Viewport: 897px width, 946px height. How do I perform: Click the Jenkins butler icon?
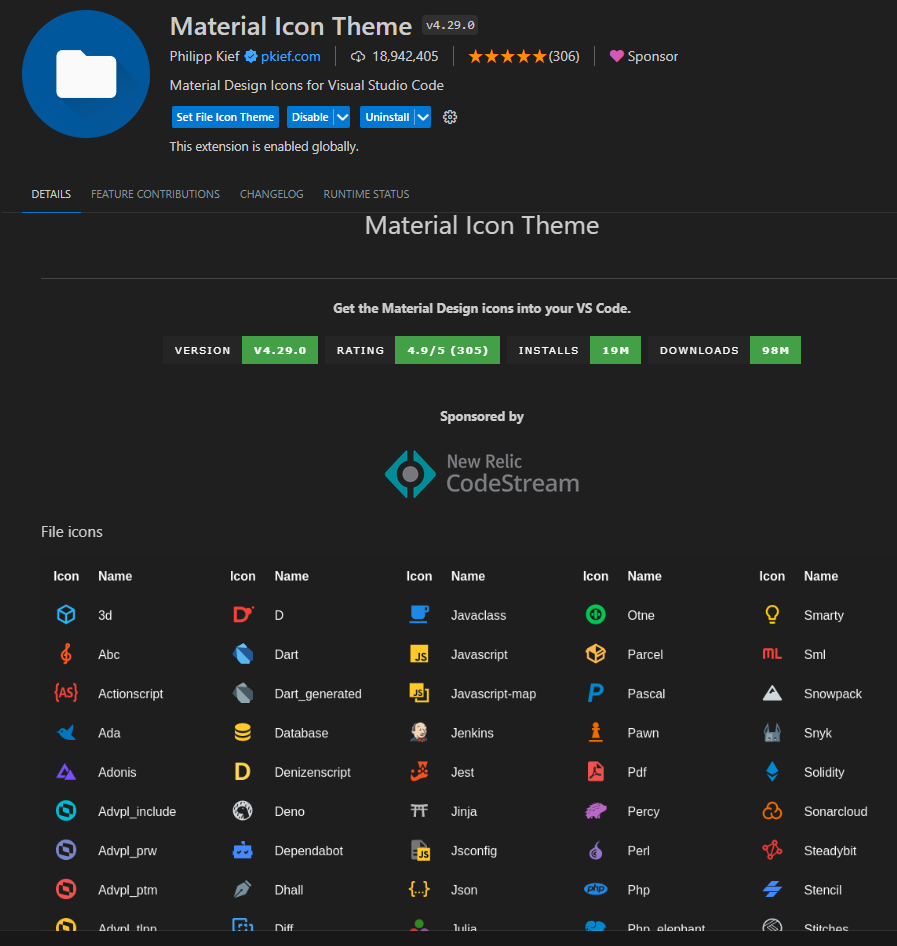coord(419,732)
